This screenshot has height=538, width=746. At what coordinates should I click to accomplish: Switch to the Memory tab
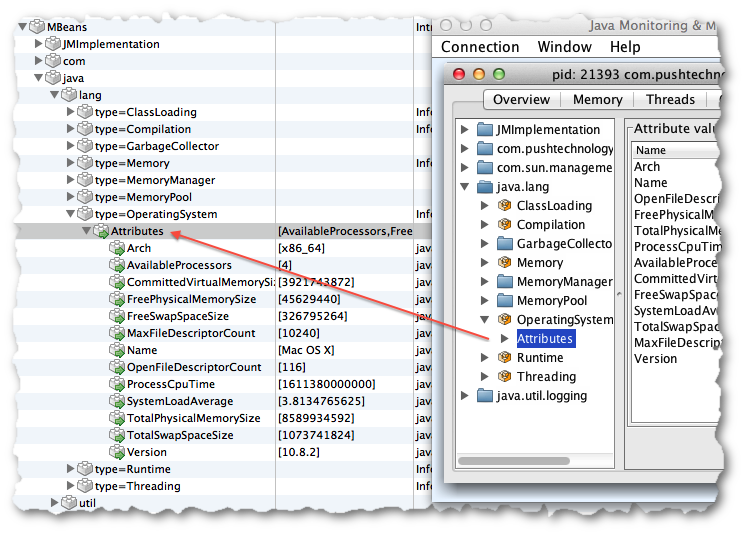tap(597, 100)
